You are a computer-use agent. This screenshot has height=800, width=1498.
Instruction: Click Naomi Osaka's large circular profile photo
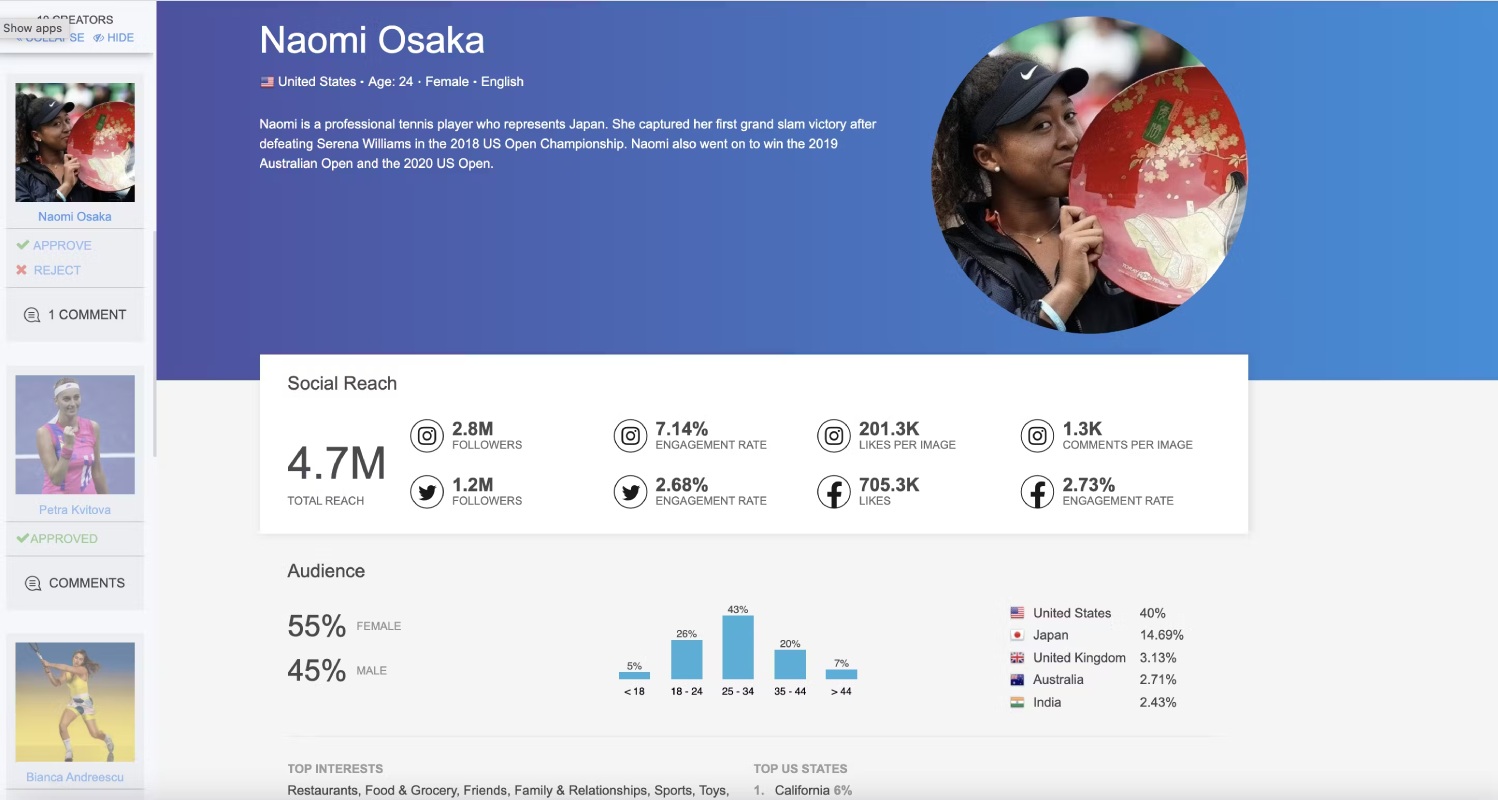(1090, 175)
